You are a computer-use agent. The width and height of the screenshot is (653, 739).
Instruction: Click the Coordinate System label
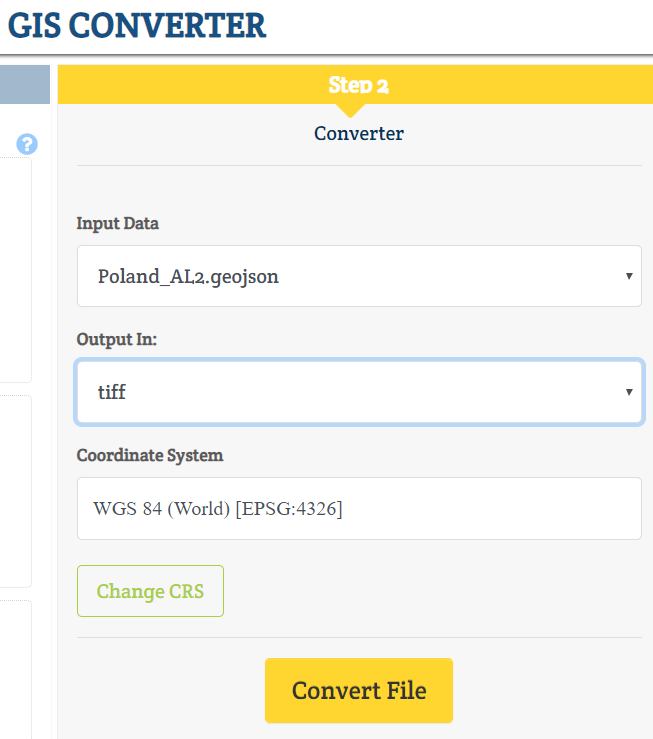(150, 455)
